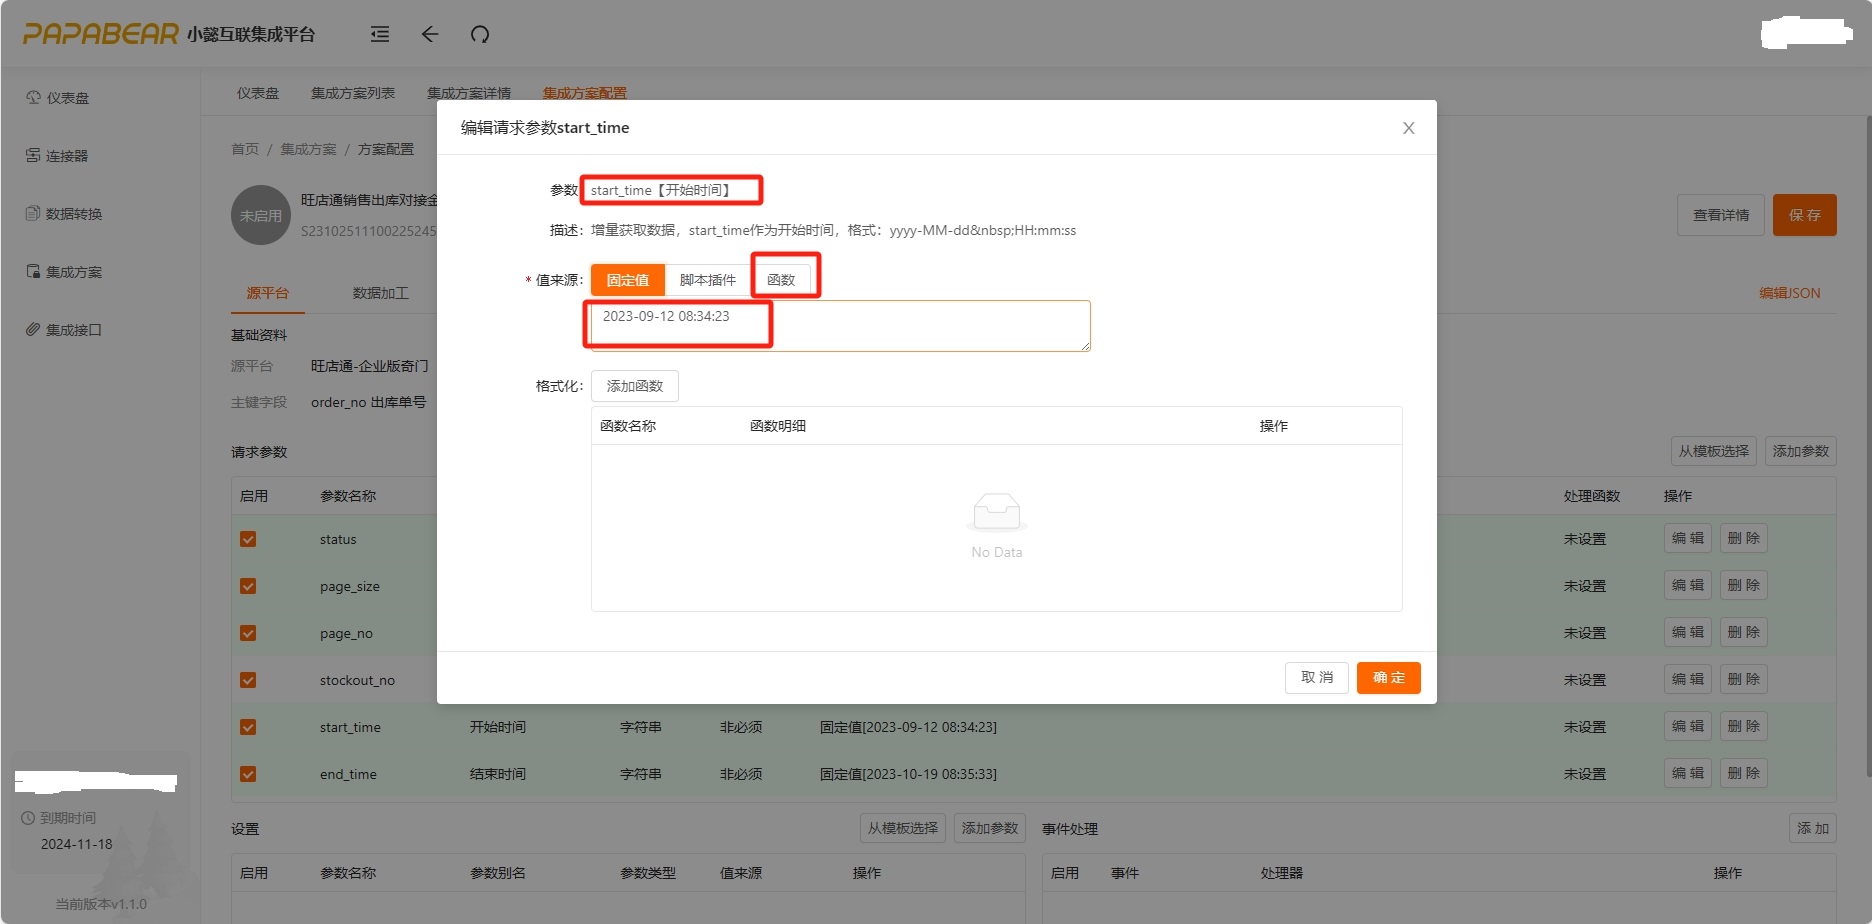The image size is (1872, 924).
Task: Open 仪表盘 dashboard in sidebar
Action: pos(67,98)
